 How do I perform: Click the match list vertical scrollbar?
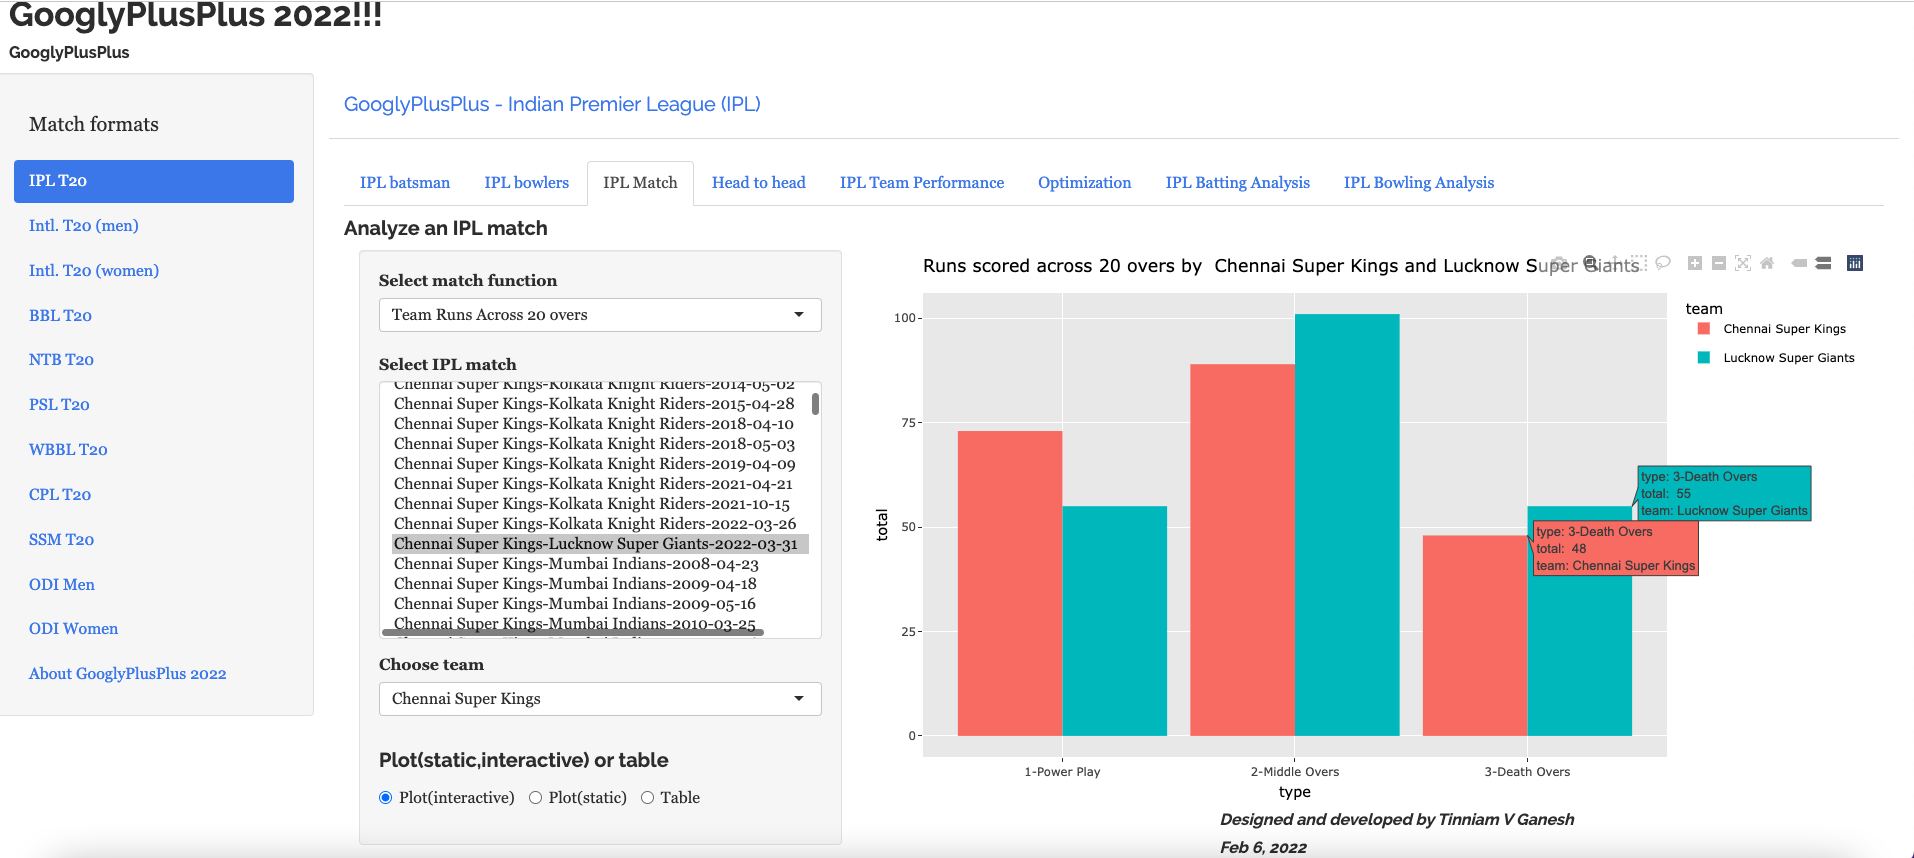click(x=815, y=405)
